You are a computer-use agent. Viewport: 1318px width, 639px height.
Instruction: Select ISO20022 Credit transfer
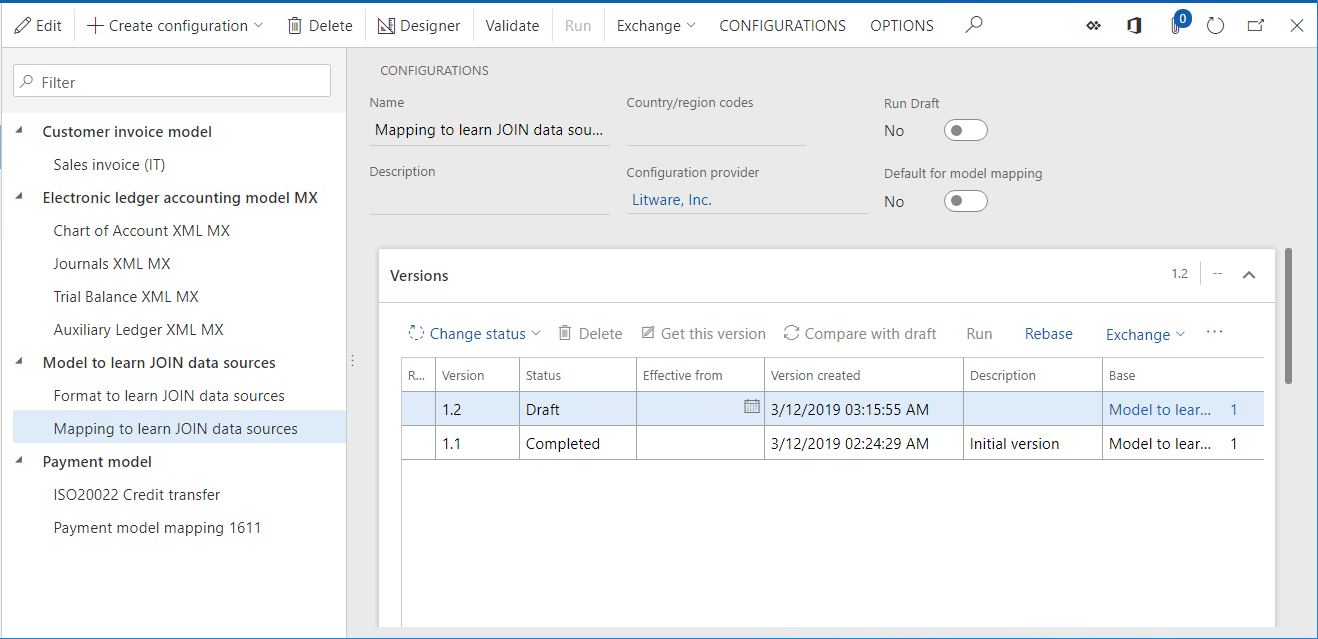[137, 494]
